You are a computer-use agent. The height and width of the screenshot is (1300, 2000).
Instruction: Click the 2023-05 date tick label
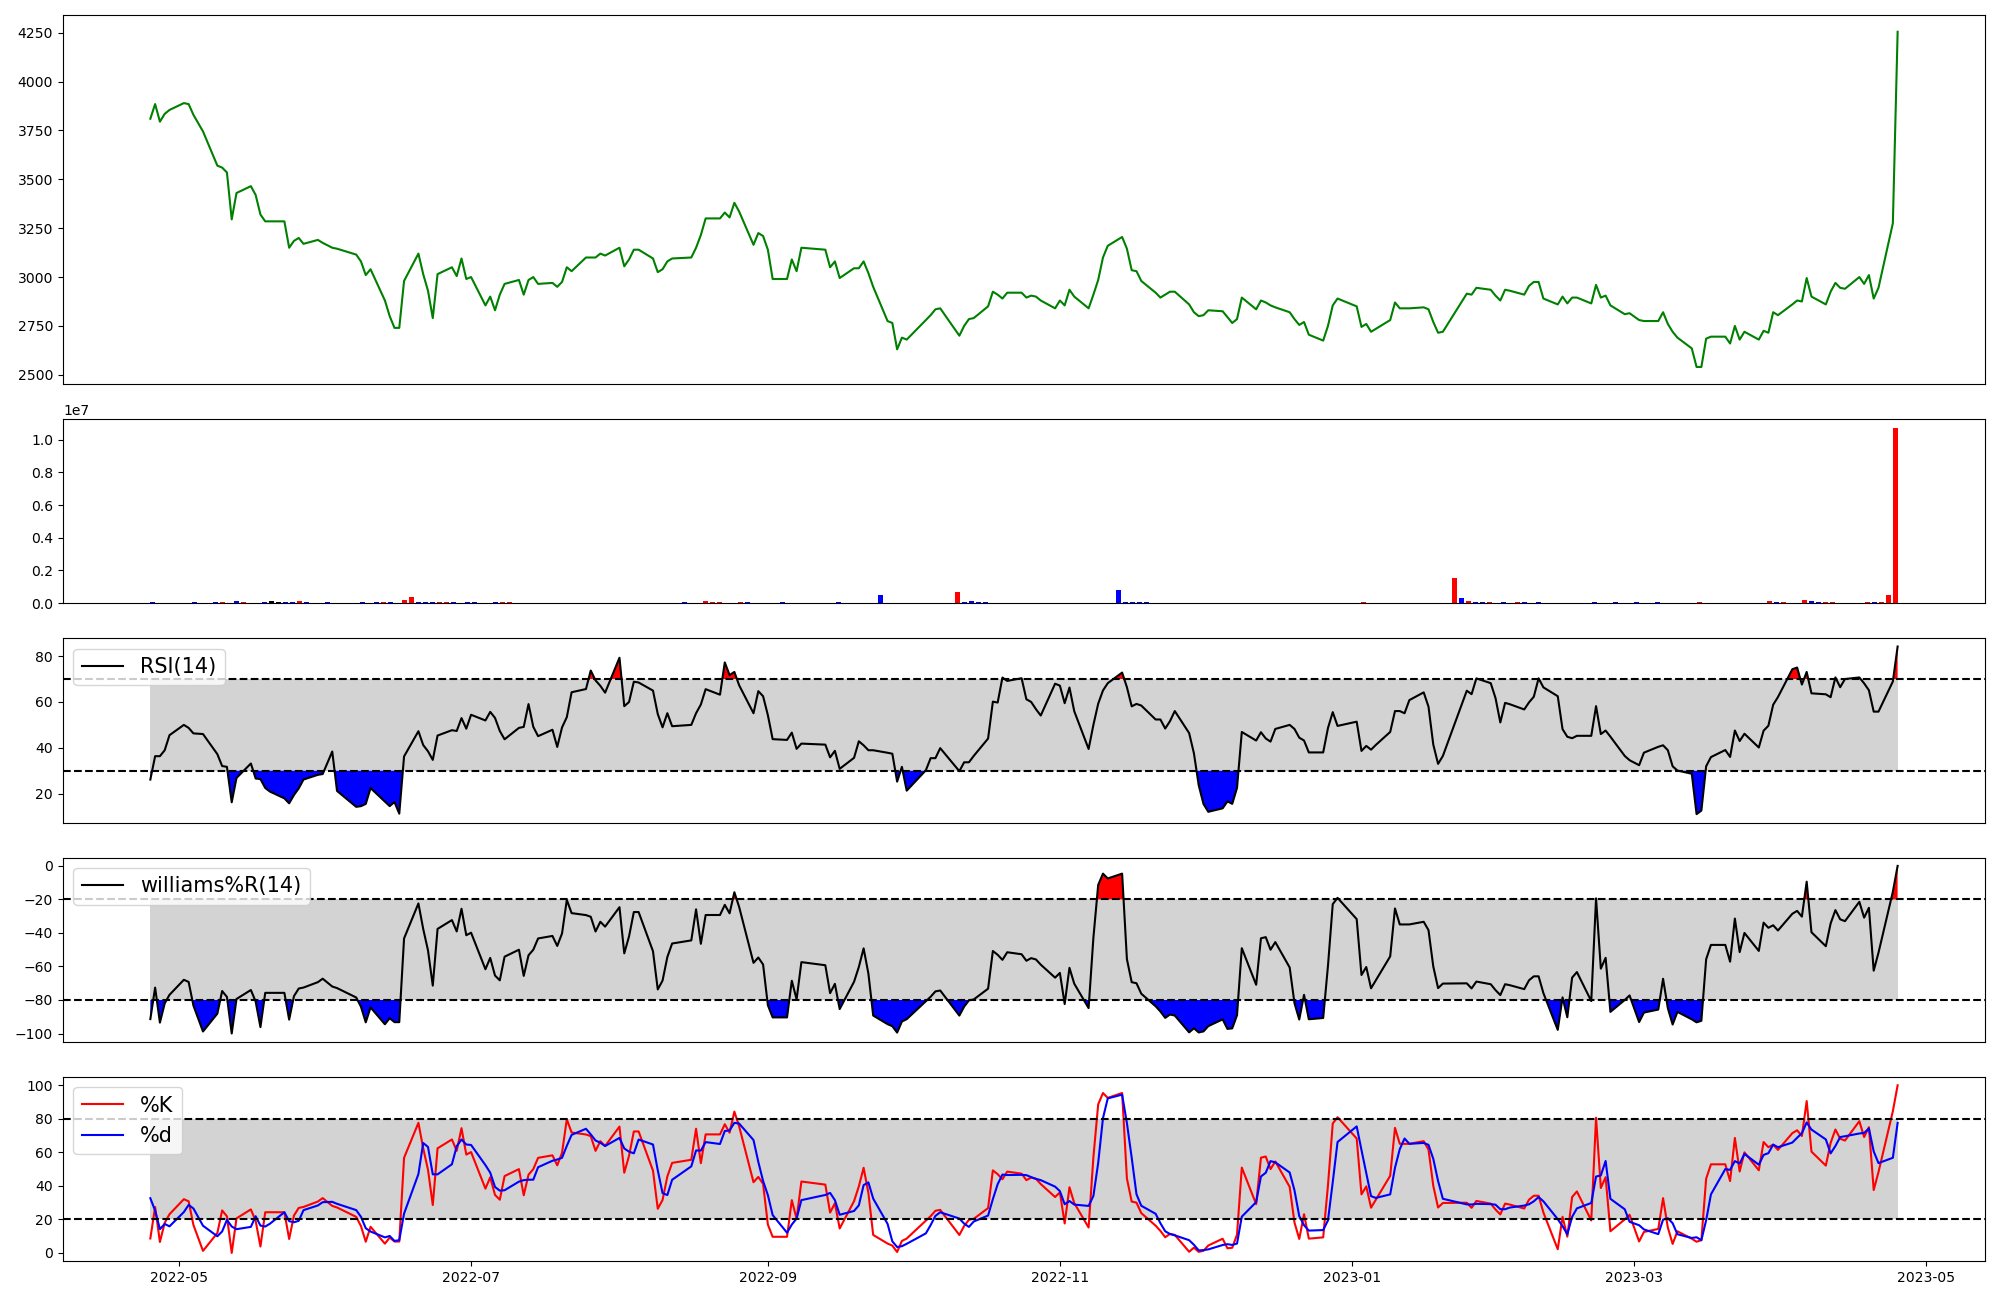pos(1926,1276)
